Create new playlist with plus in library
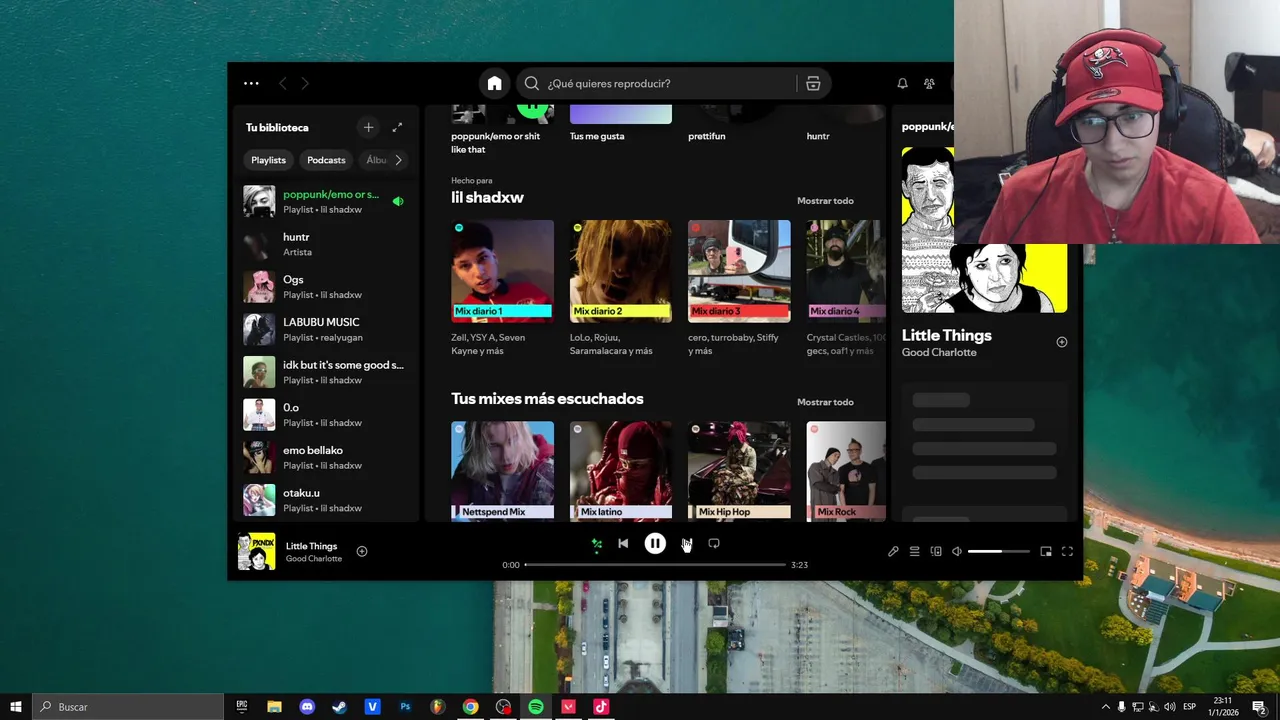The height and width of the screenshot is (720, 1280). (368, 127)
